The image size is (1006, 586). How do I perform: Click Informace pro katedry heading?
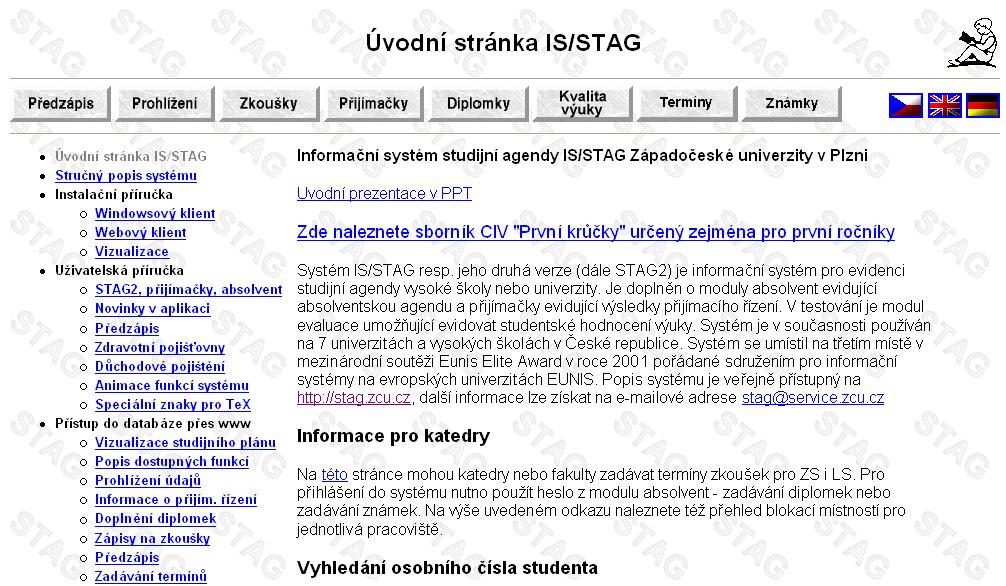[393, 436]
